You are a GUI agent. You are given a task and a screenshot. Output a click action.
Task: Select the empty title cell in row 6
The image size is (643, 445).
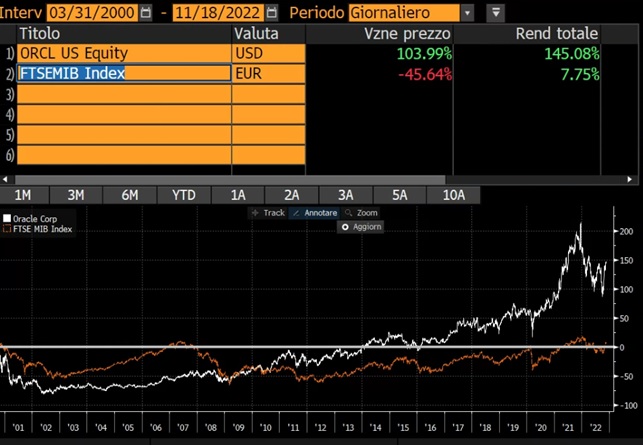[x=124, y=155]
